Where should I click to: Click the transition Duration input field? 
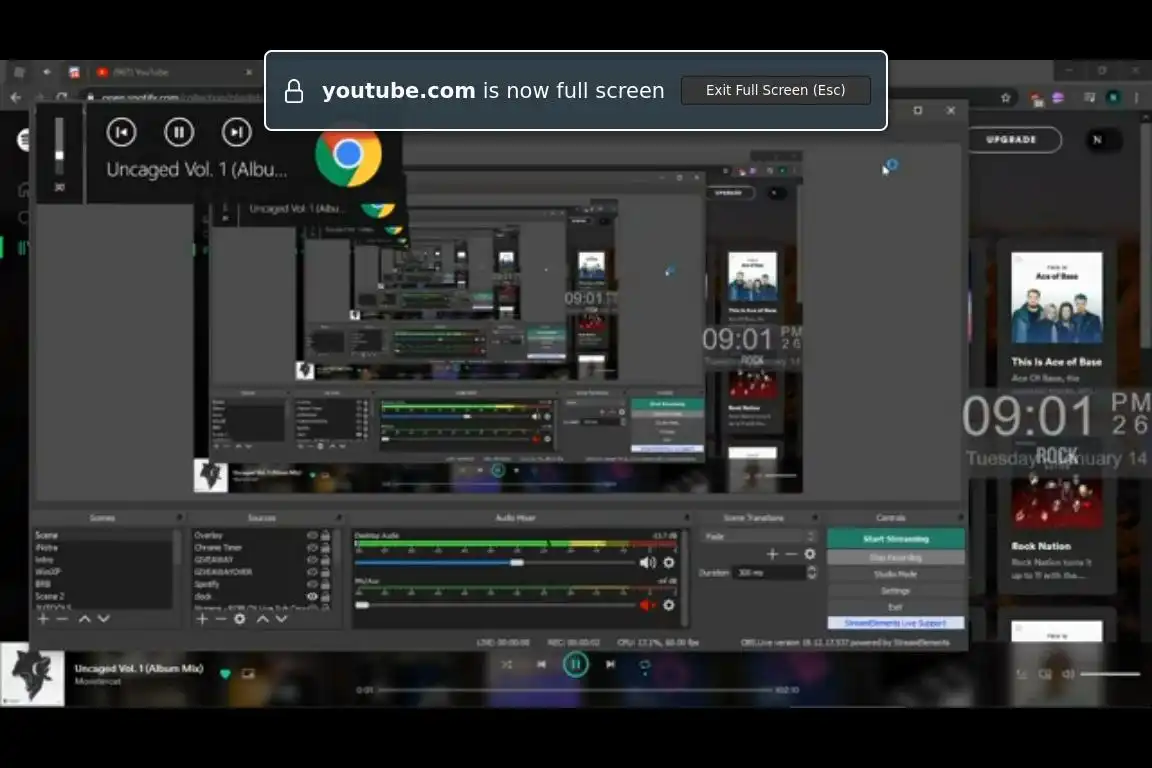coord(769,573)
